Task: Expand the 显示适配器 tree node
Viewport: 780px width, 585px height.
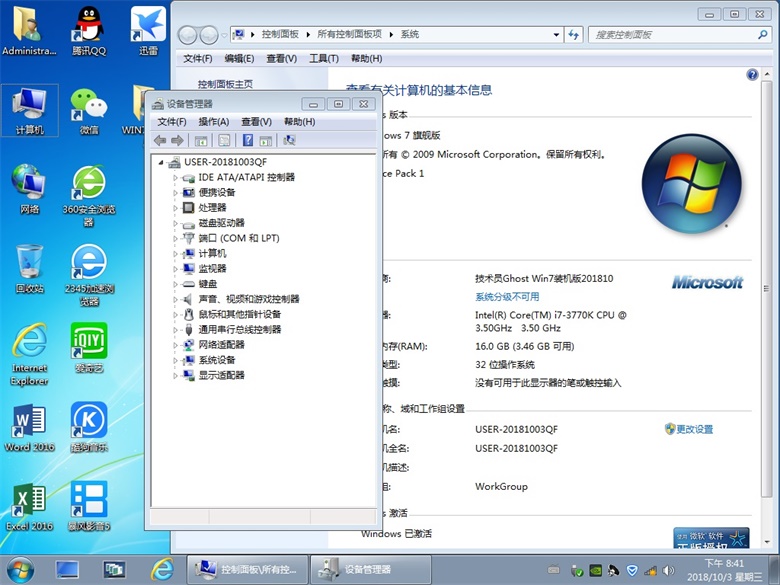Action: (x=175, y=375)
